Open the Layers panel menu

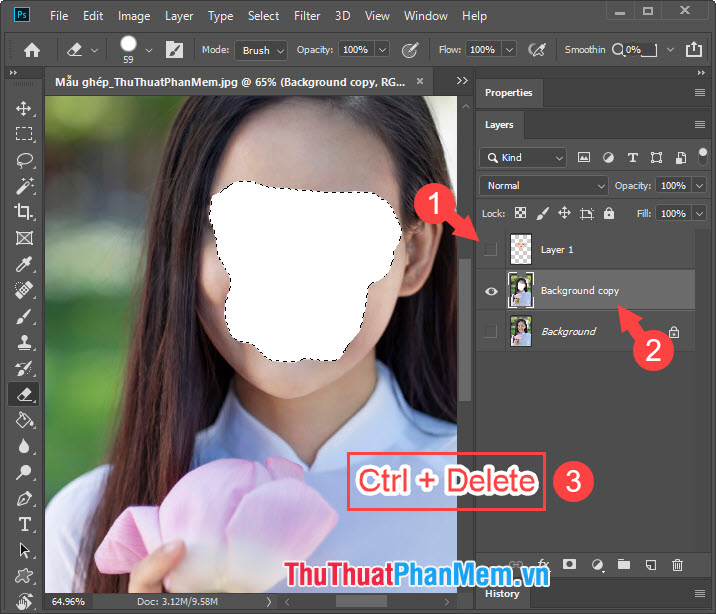click(700, 125)
